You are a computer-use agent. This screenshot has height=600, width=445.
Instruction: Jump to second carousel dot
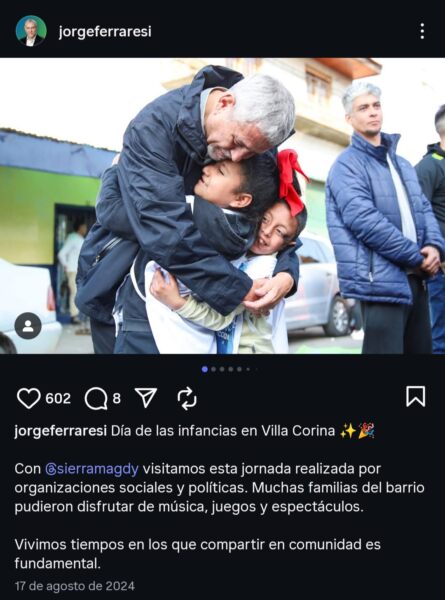(214, 369)
